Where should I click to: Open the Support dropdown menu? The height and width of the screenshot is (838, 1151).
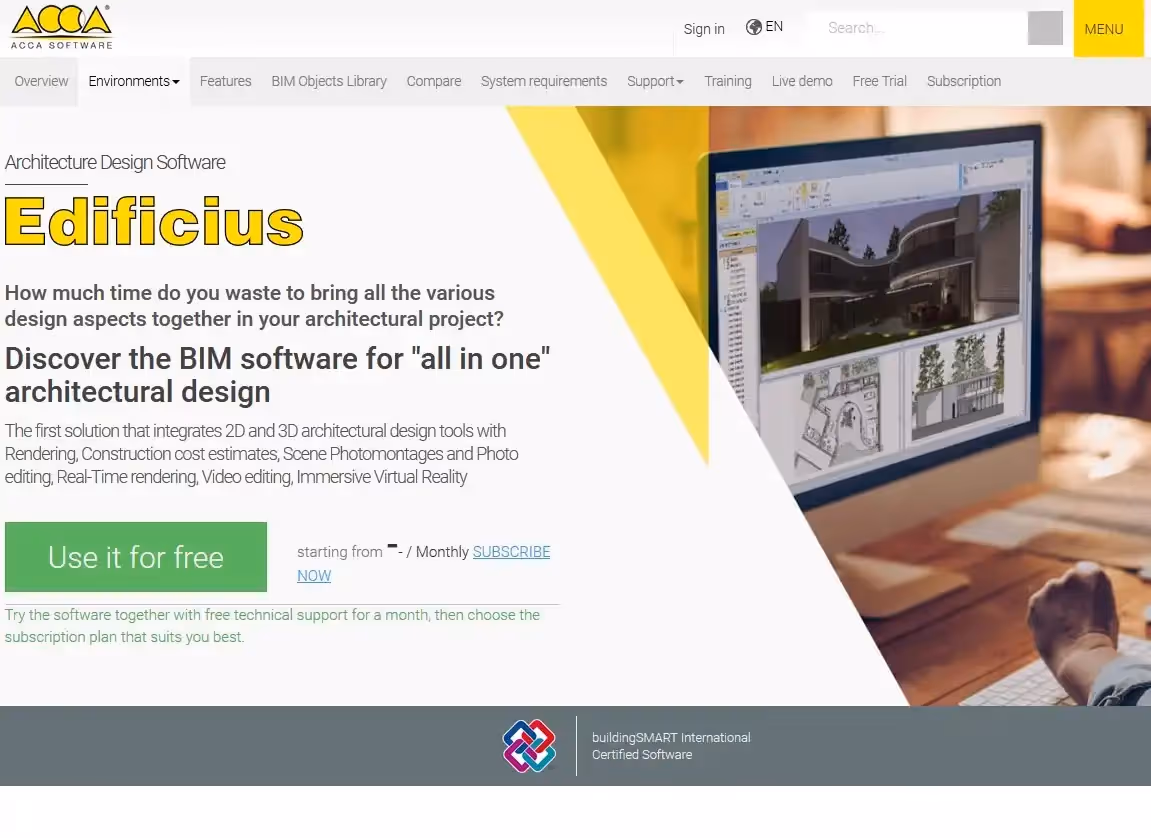[654, 81]
